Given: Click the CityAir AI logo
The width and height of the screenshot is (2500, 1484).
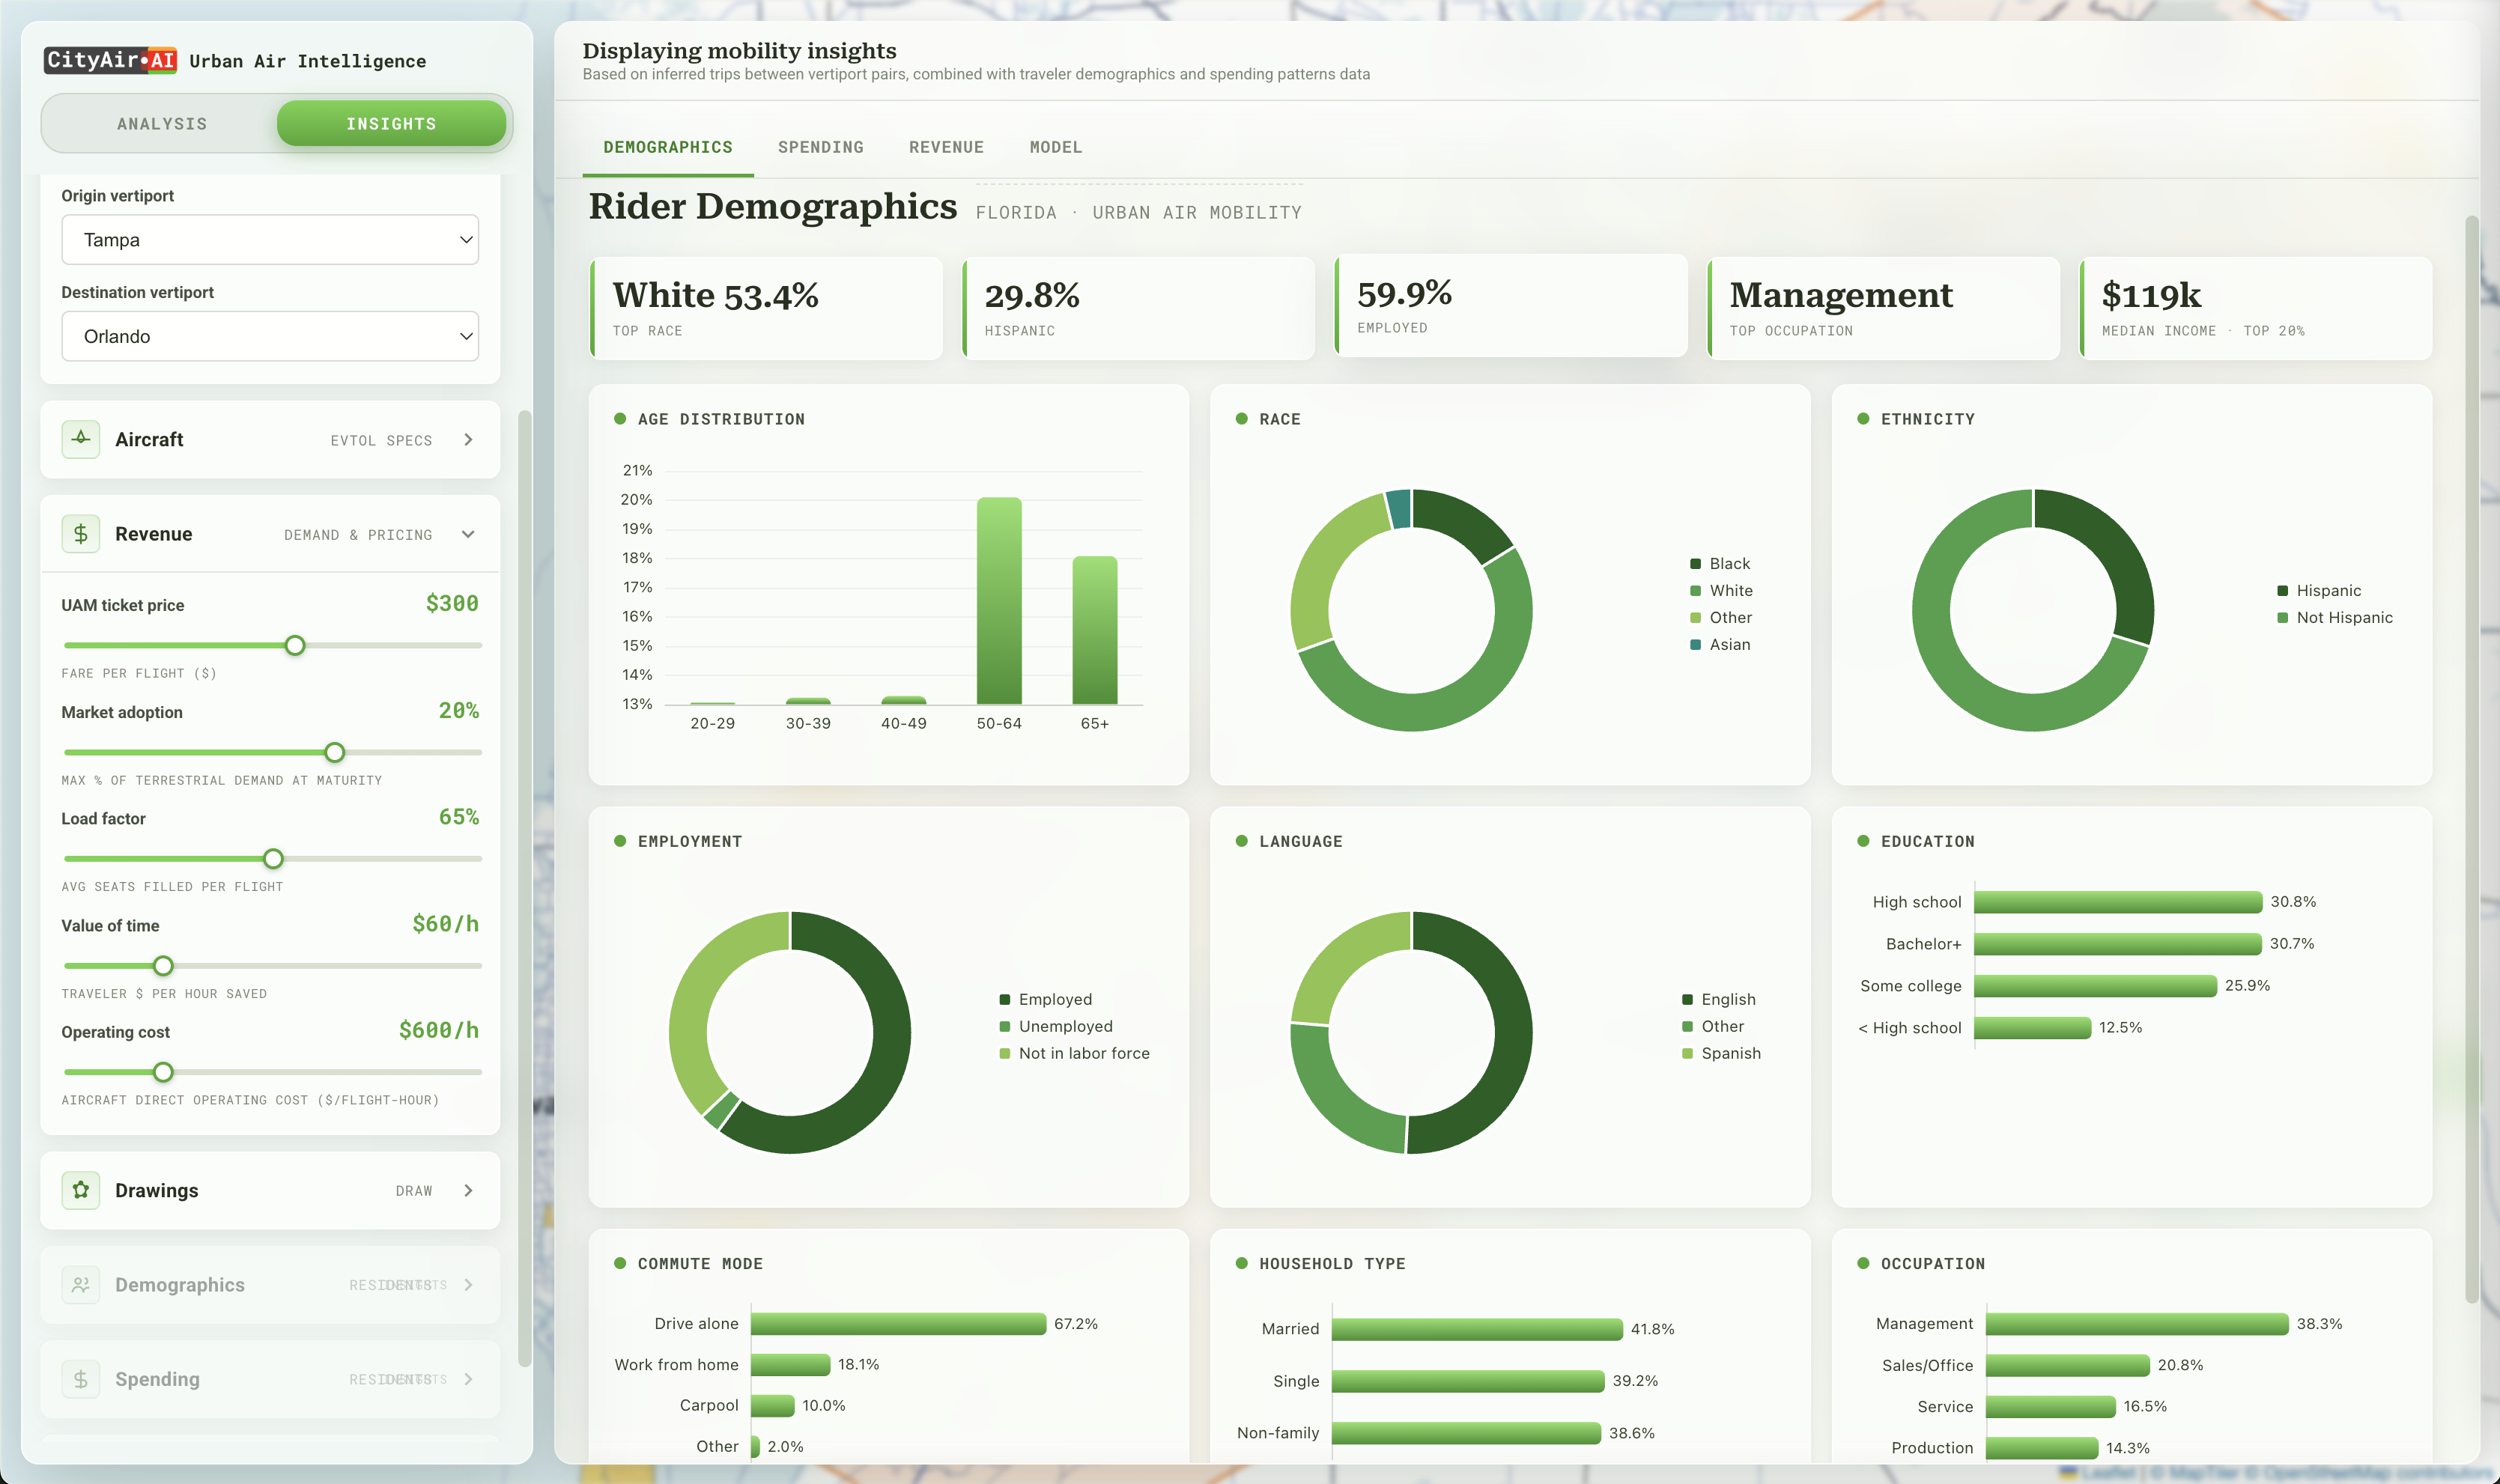Looking at the screenshot, I should [x=111, y=60].
